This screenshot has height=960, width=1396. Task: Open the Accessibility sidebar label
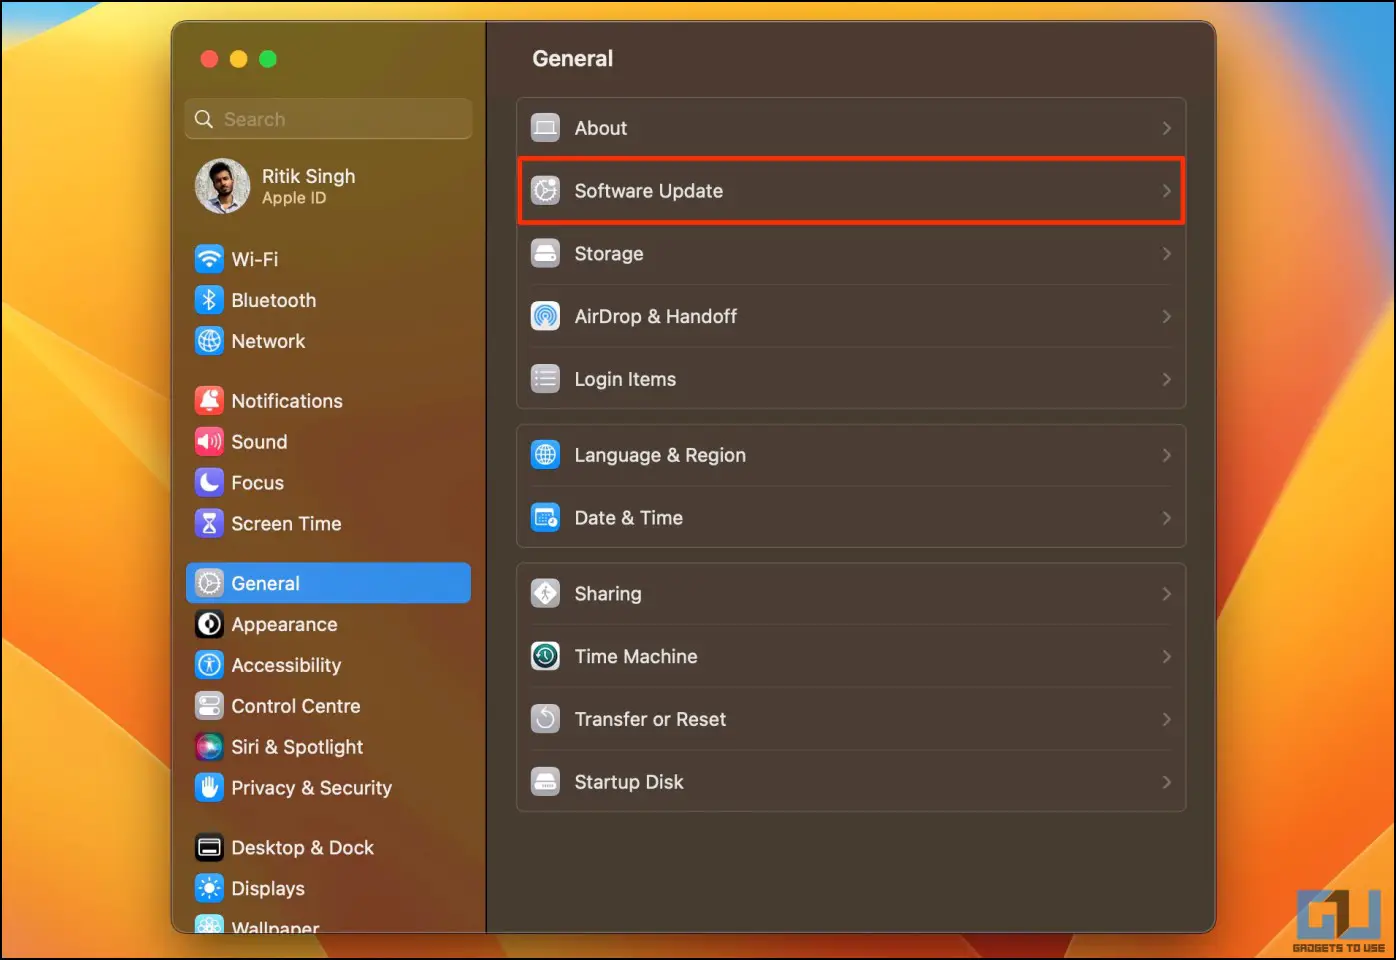click(x=286, y=665)
